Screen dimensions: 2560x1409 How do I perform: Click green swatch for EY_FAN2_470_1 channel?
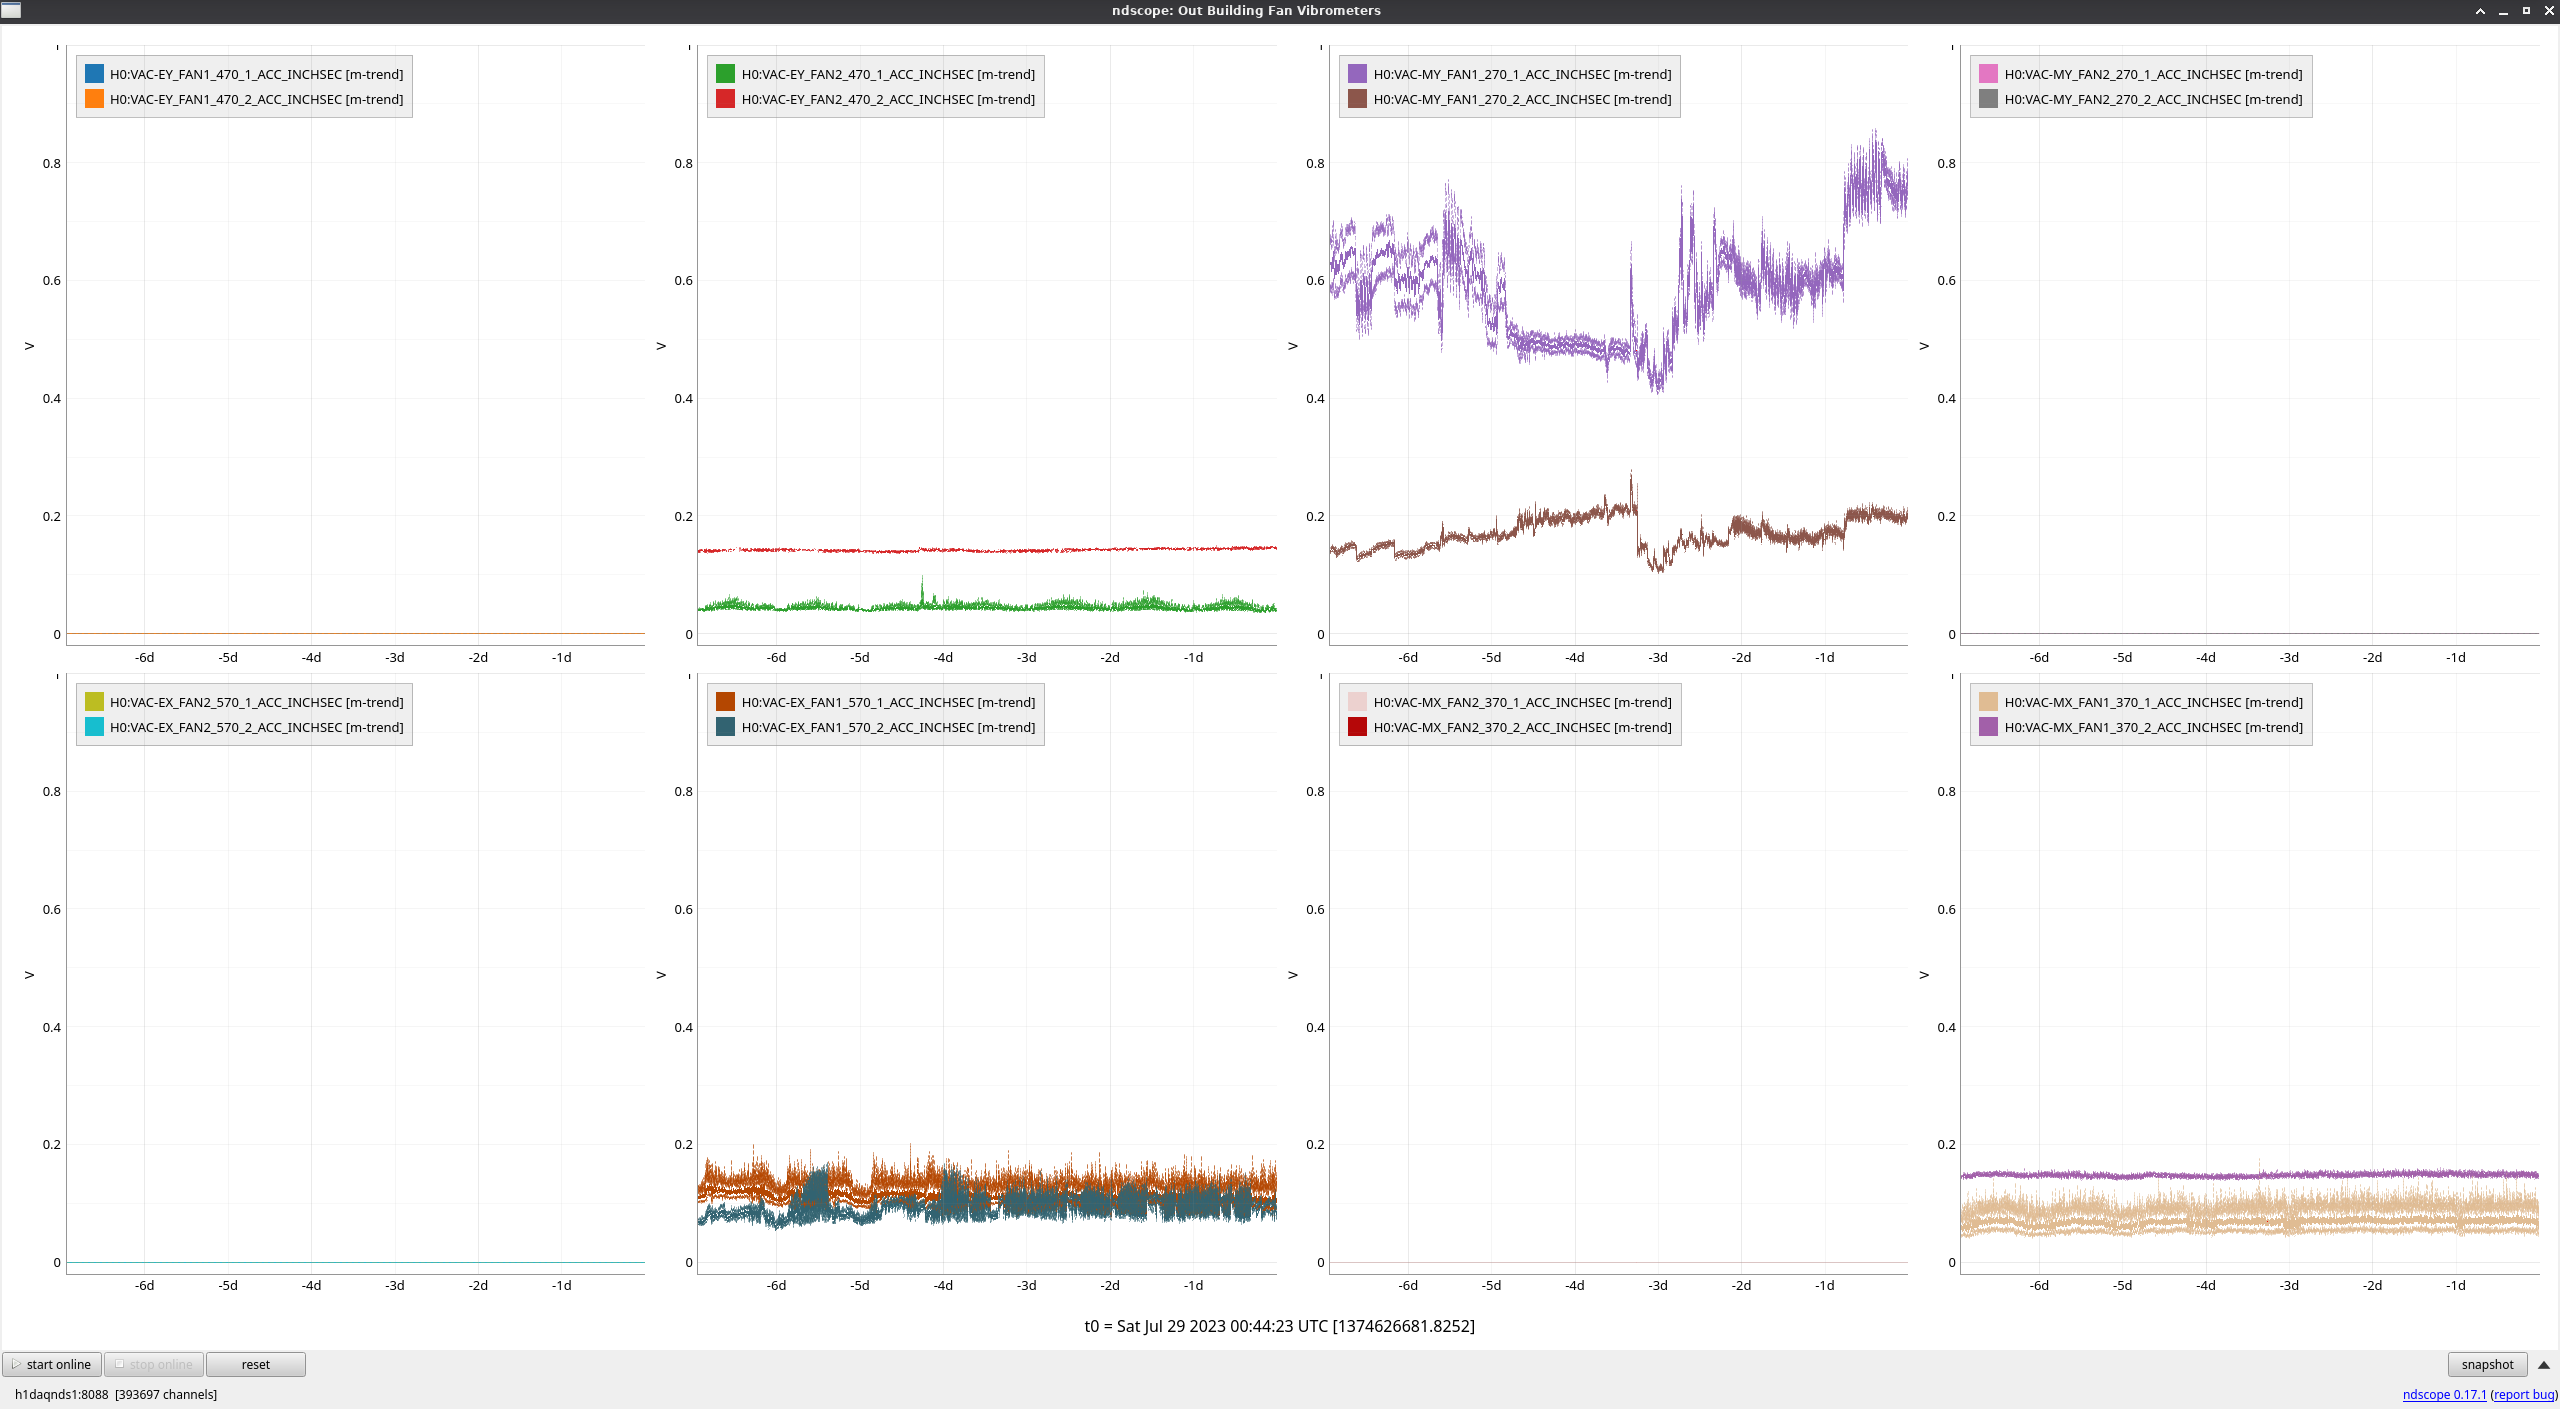725,74
